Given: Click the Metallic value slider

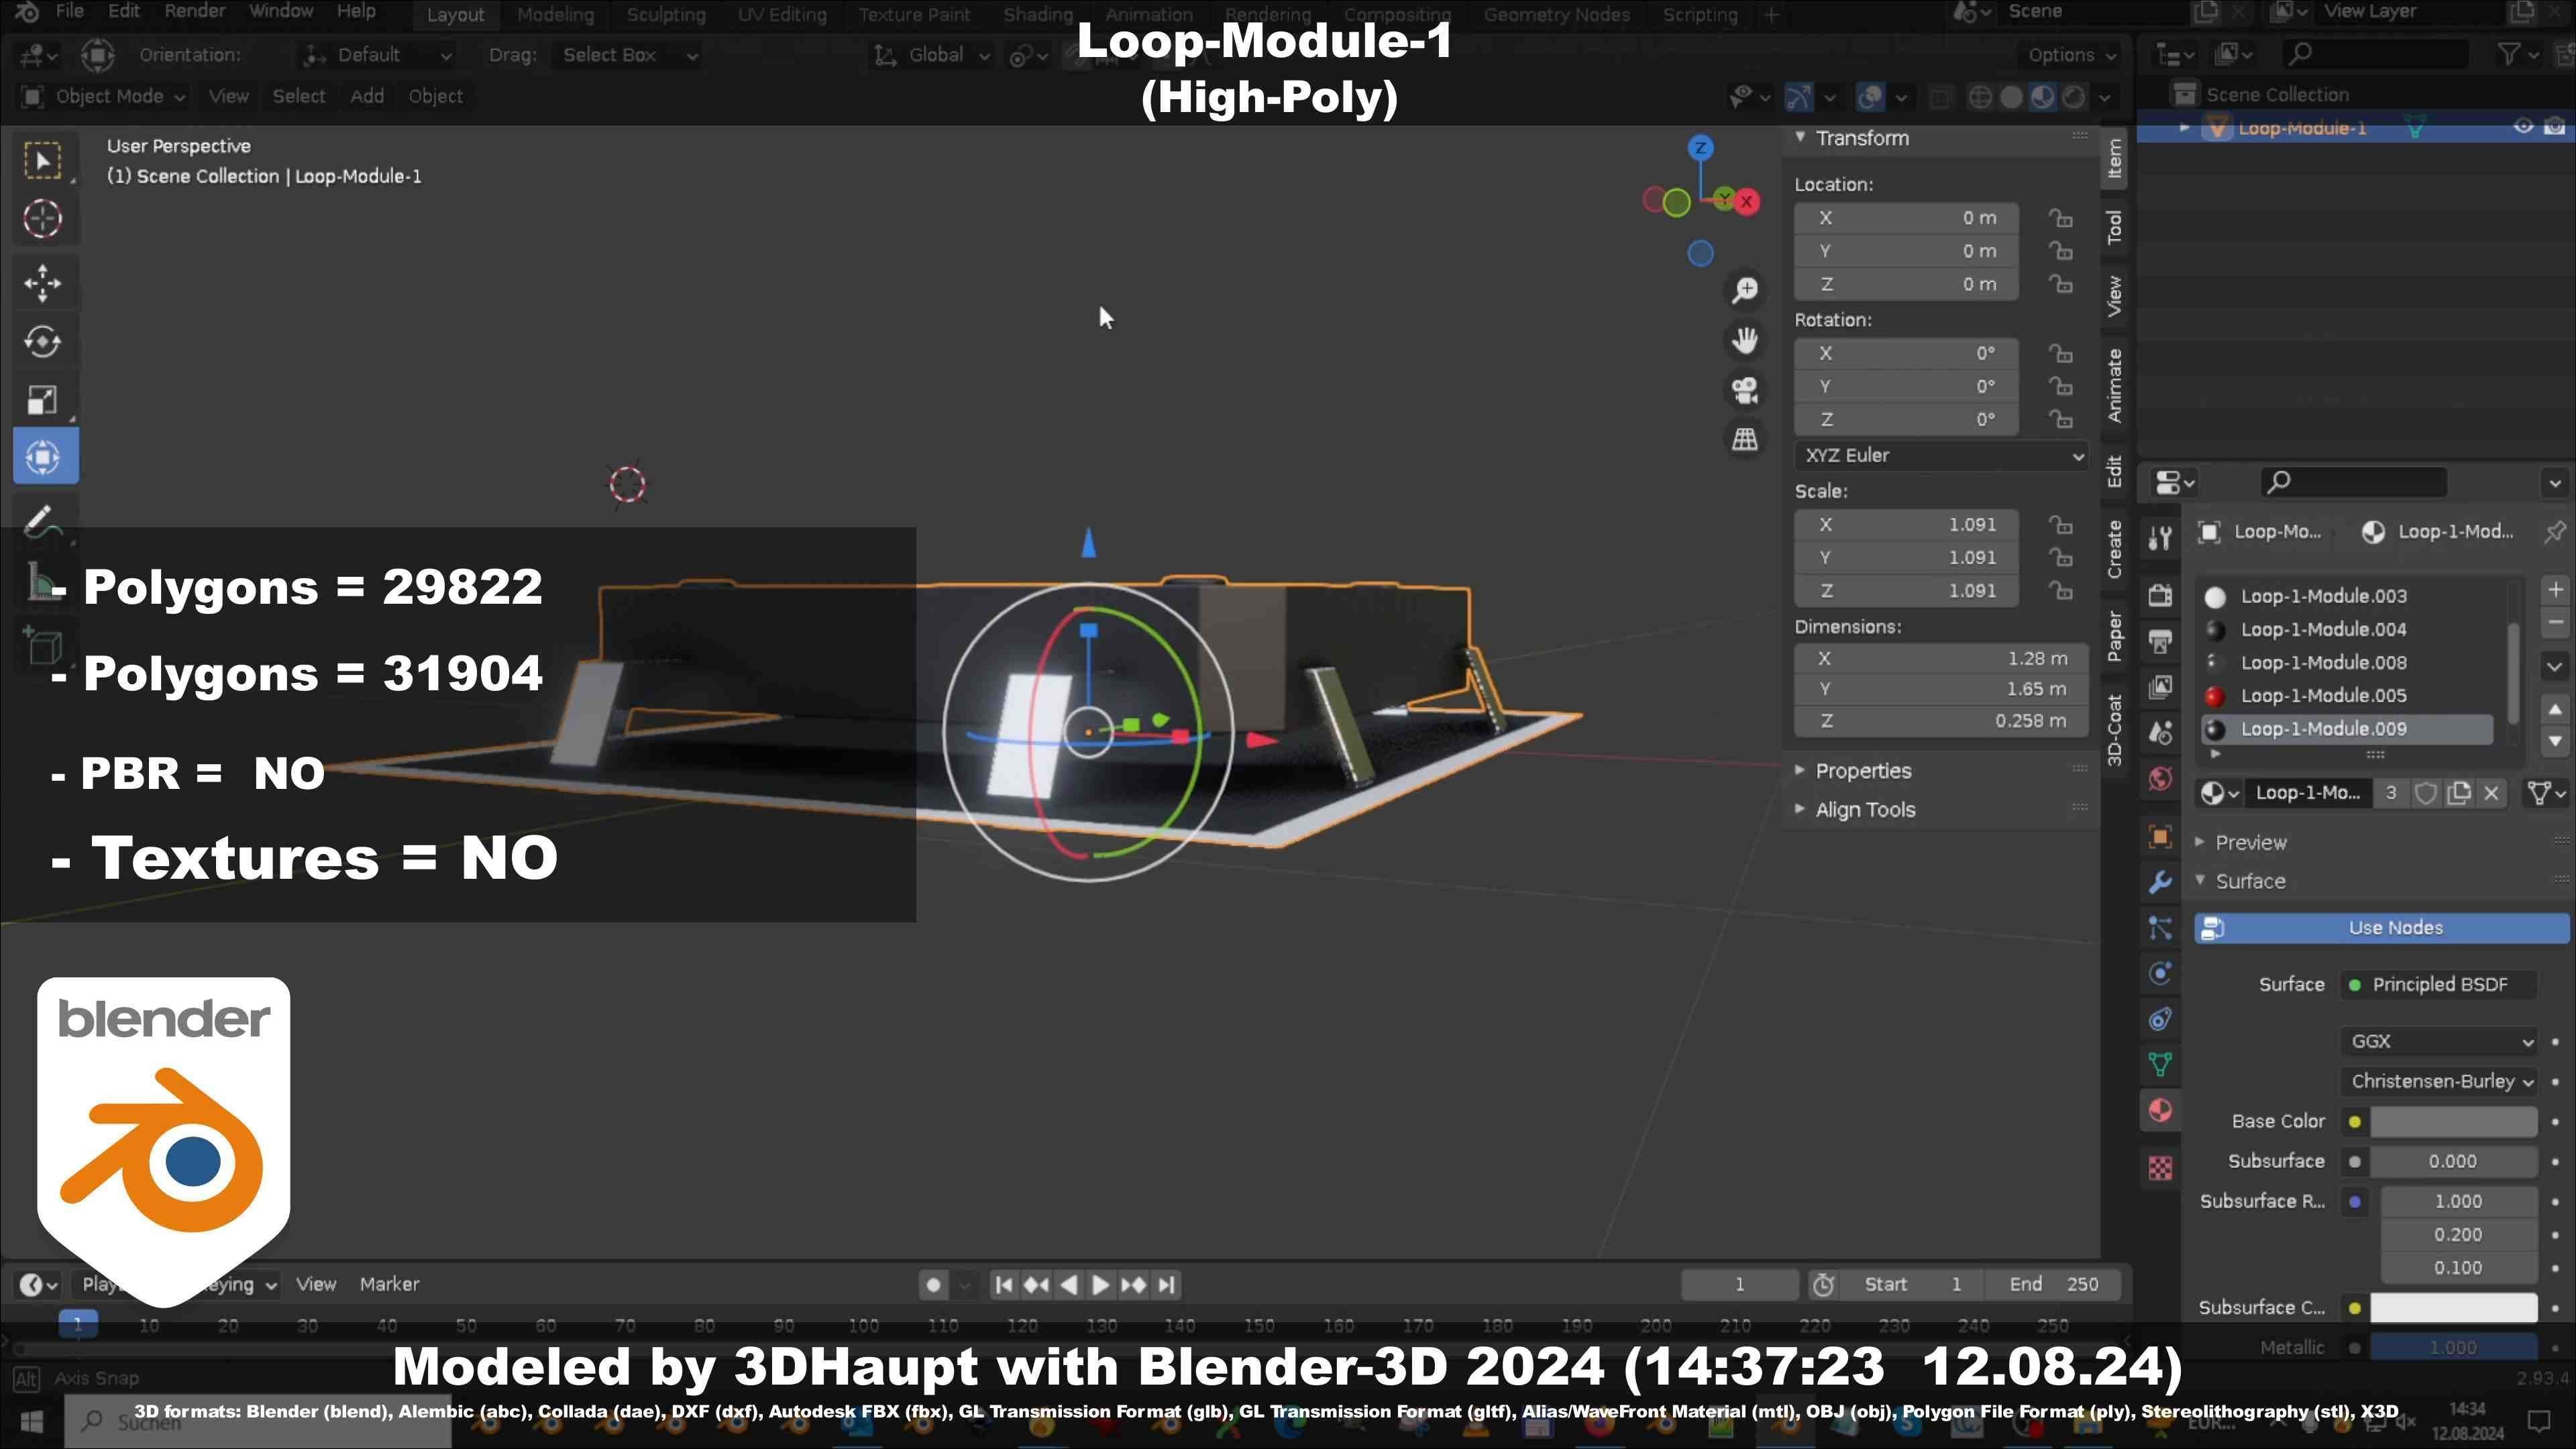Looking at the screenshot, I should click(x=2453, y=1348).
